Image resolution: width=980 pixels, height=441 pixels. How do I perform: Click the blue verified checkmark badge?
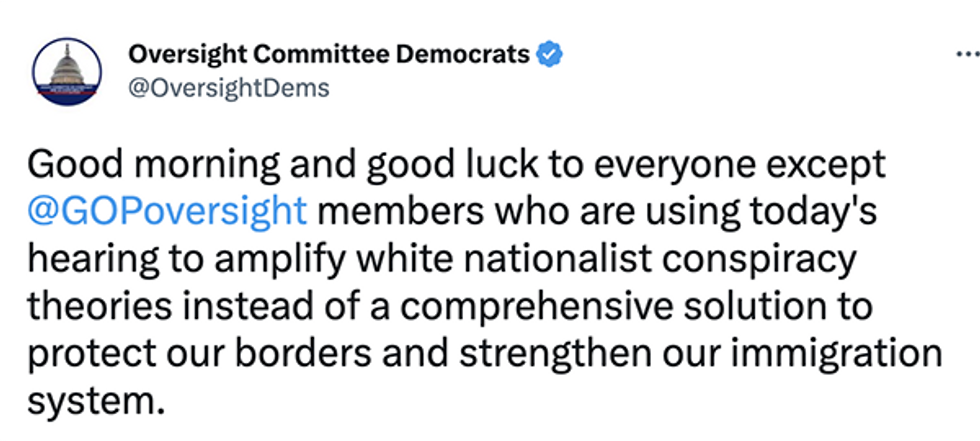pyautogui.click(x=549, y=54)
